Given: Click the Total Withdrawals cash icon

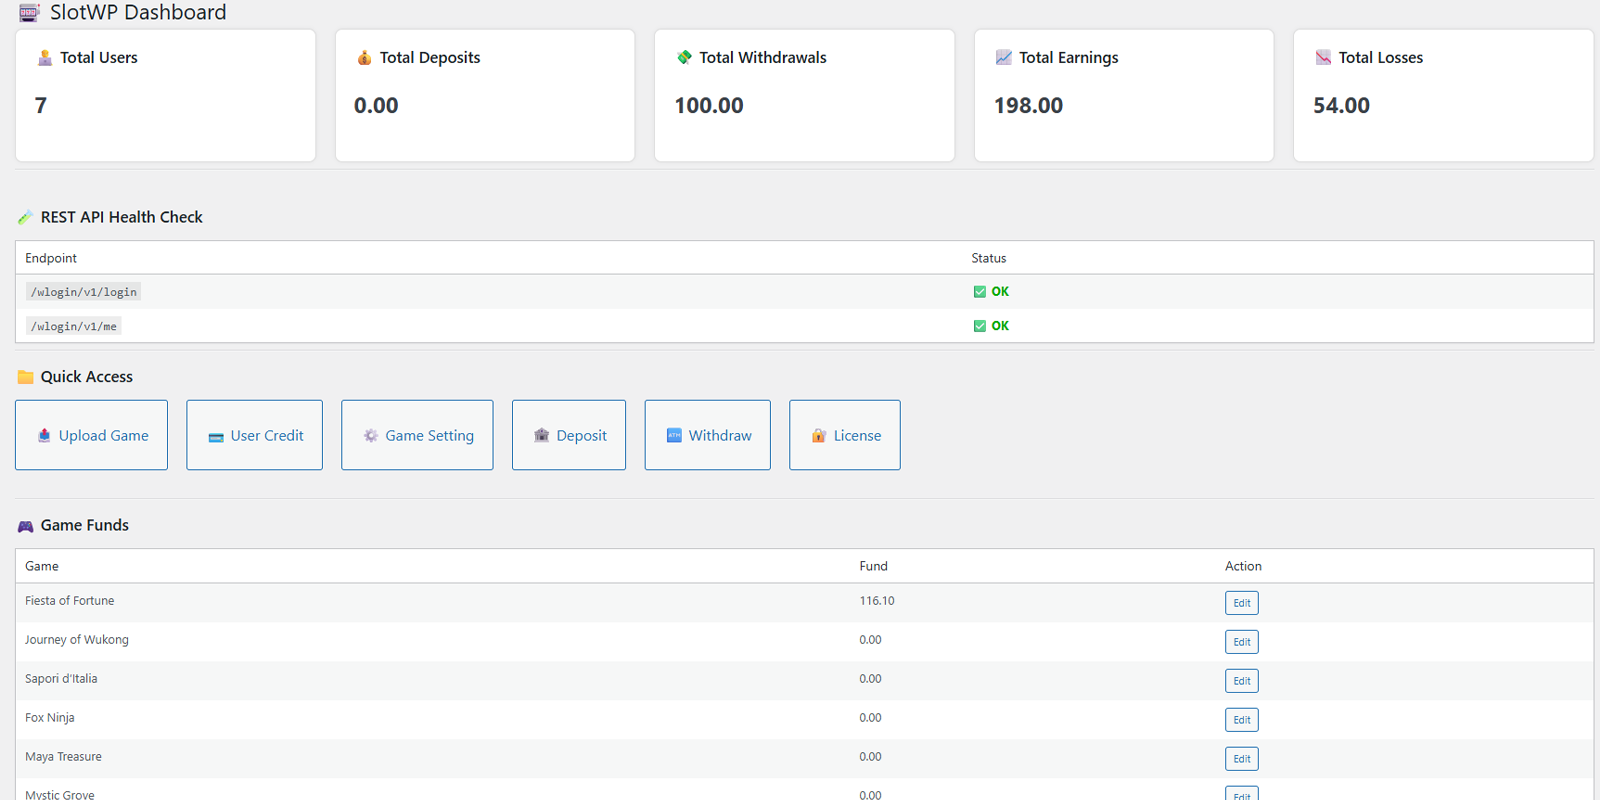Looking at the screenshot, I should (684, 58).
